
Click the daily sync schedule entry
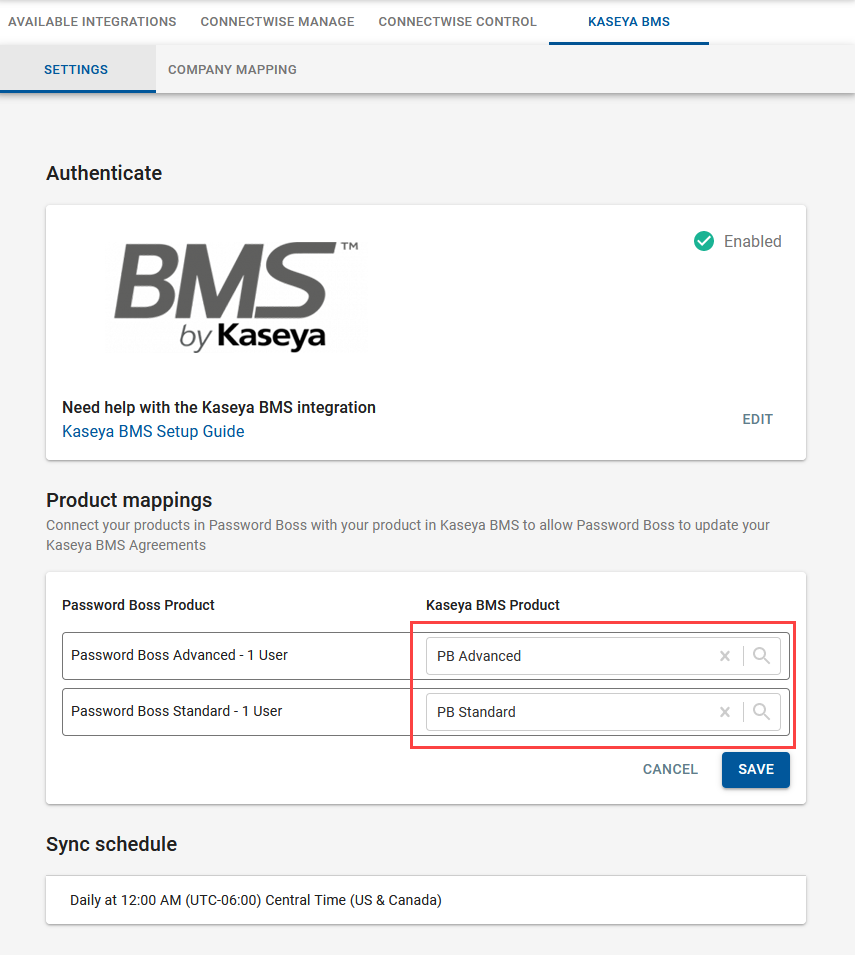click(426, 900)
